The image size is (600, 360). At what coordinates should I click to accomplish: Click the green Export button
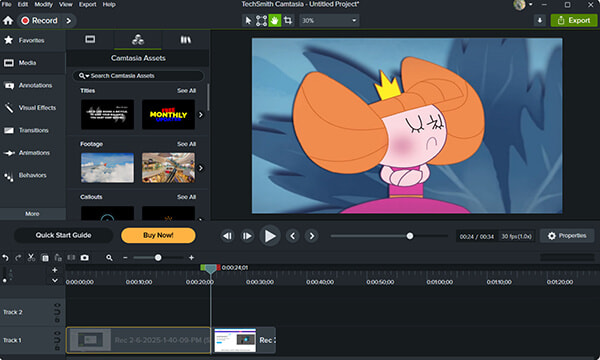pyautogui.click(x=574, y=20)
